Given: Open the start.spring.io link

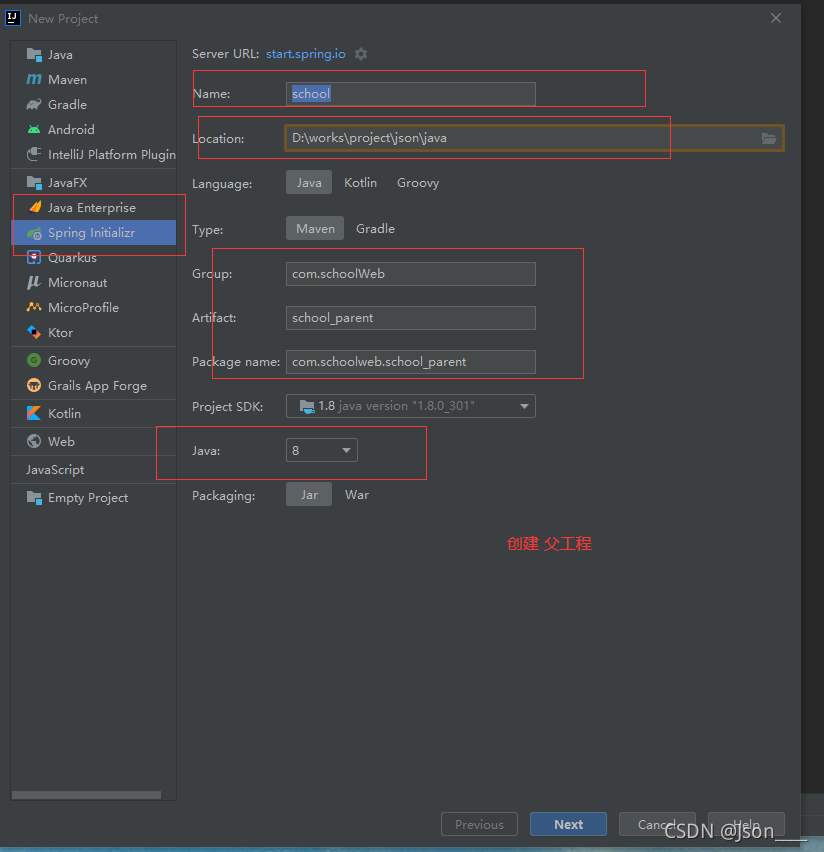Looking at the screenshot, I should pyautogui.click(x=305, y=54).
